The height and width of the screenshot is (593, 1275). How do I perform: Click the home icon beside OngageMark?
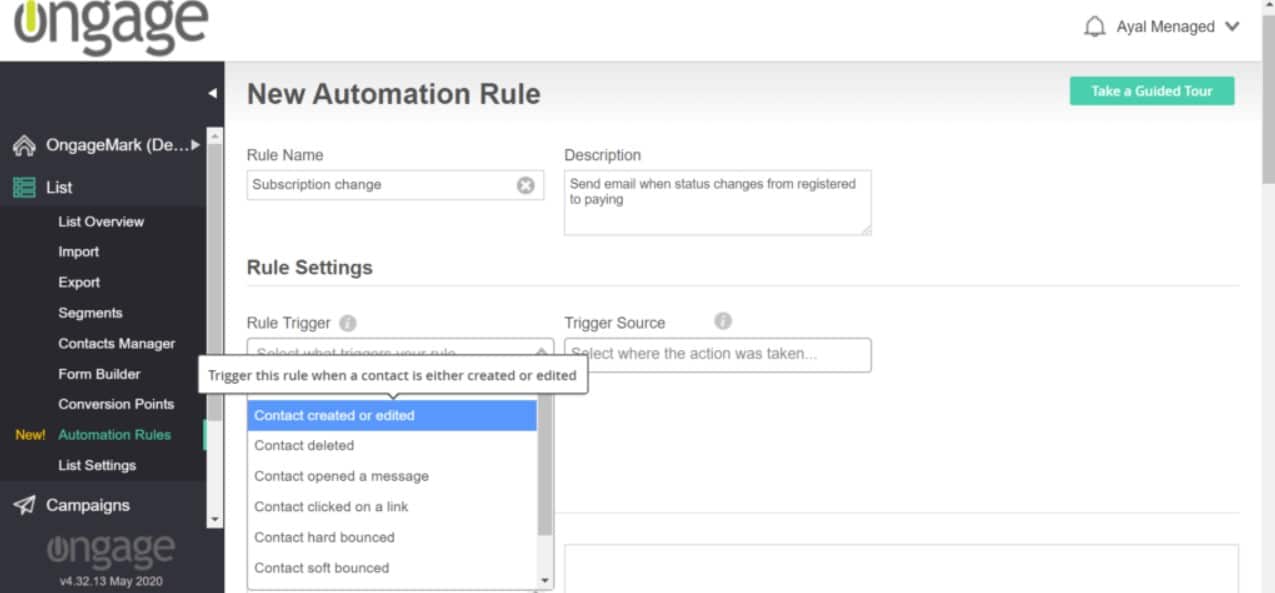coord(24,146)
